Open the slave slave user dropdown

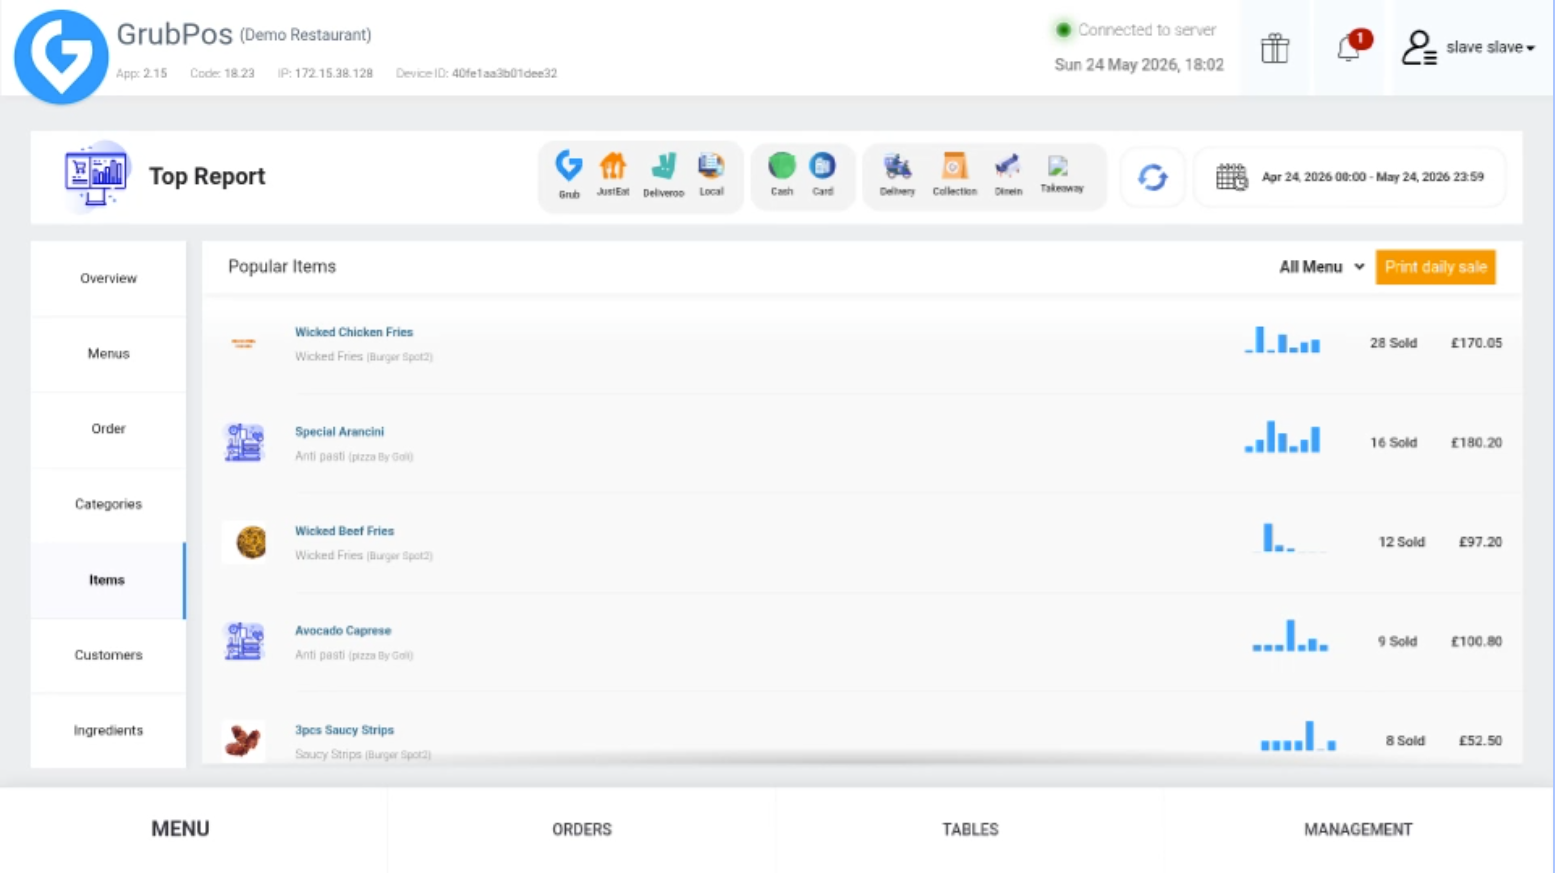coord(1468,47)
